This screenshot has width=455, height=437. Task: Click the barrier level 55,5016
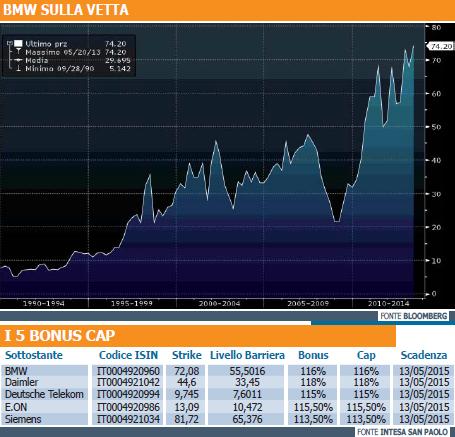coord(247,371)
